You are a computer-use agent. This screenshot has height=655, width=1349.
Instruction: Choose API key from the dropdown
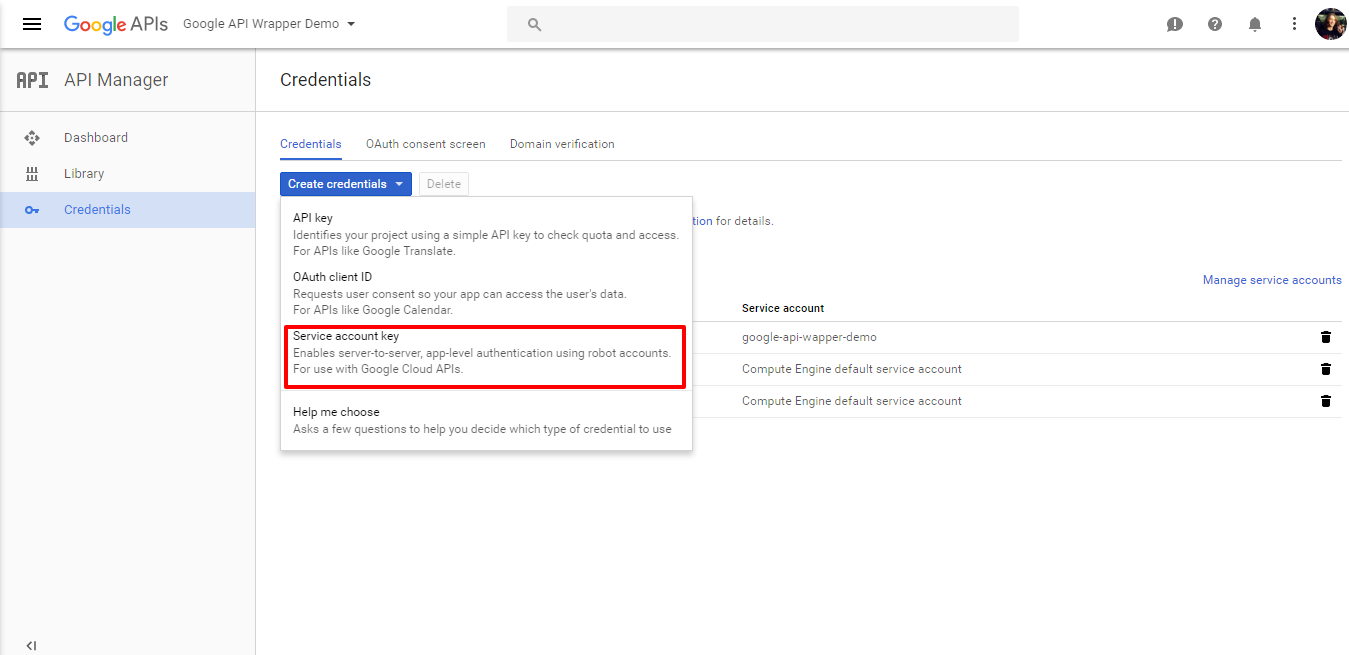[486, 234]
